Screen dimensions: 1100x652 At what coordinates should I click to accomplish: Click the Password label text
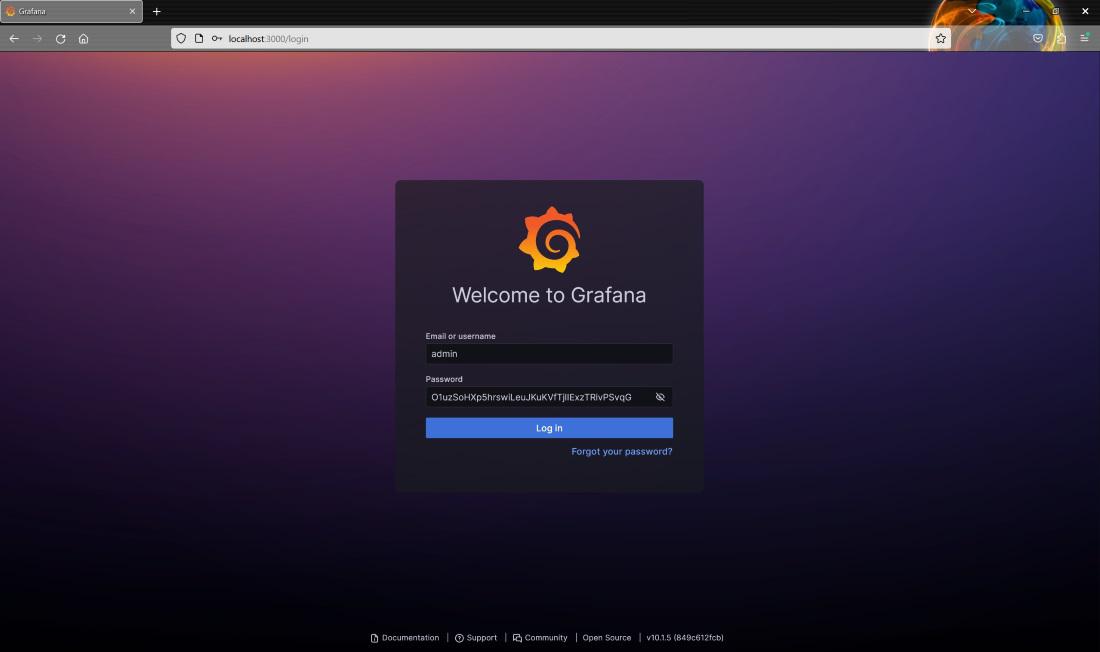click(444, 379)
